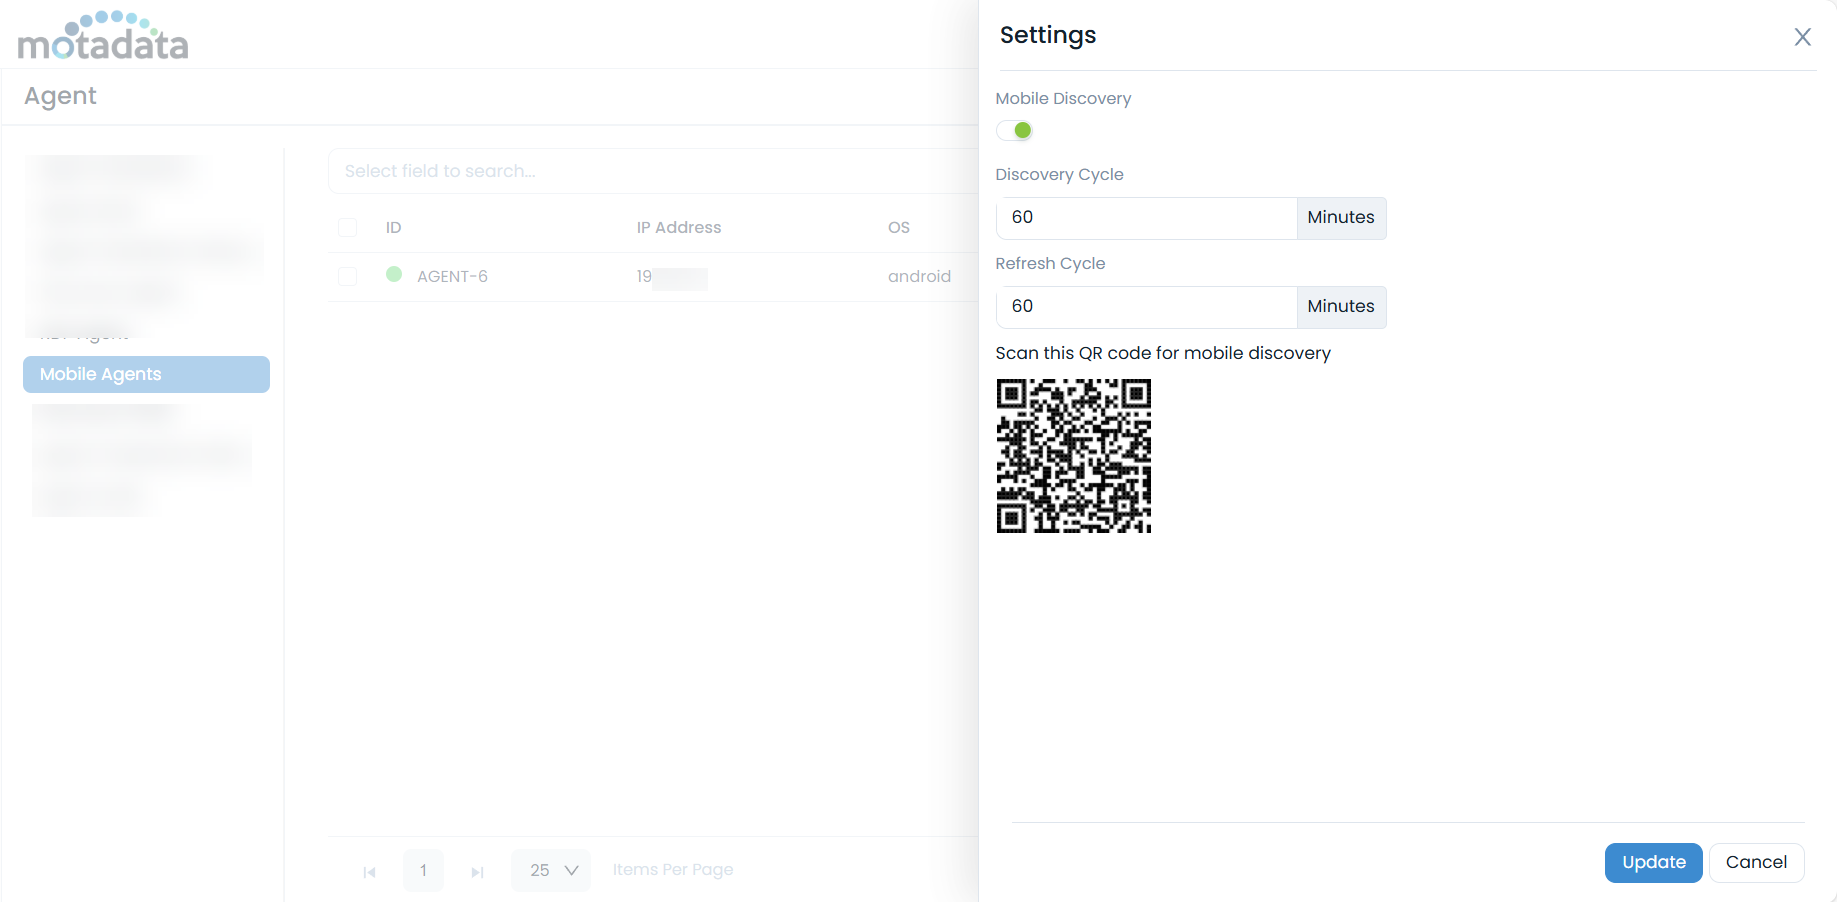Disable the Mobile Discovery switch

[1015, 130]
